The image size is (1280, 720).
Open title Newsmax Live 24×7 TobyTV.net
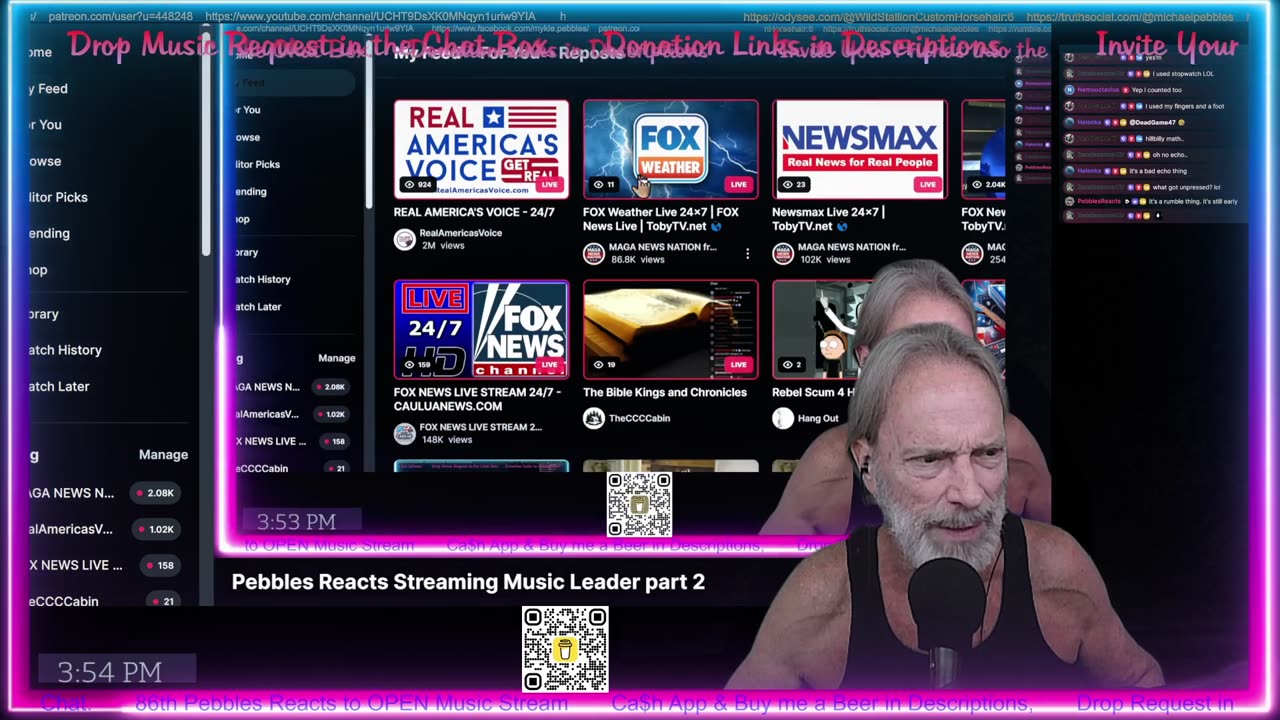[828, 219]
